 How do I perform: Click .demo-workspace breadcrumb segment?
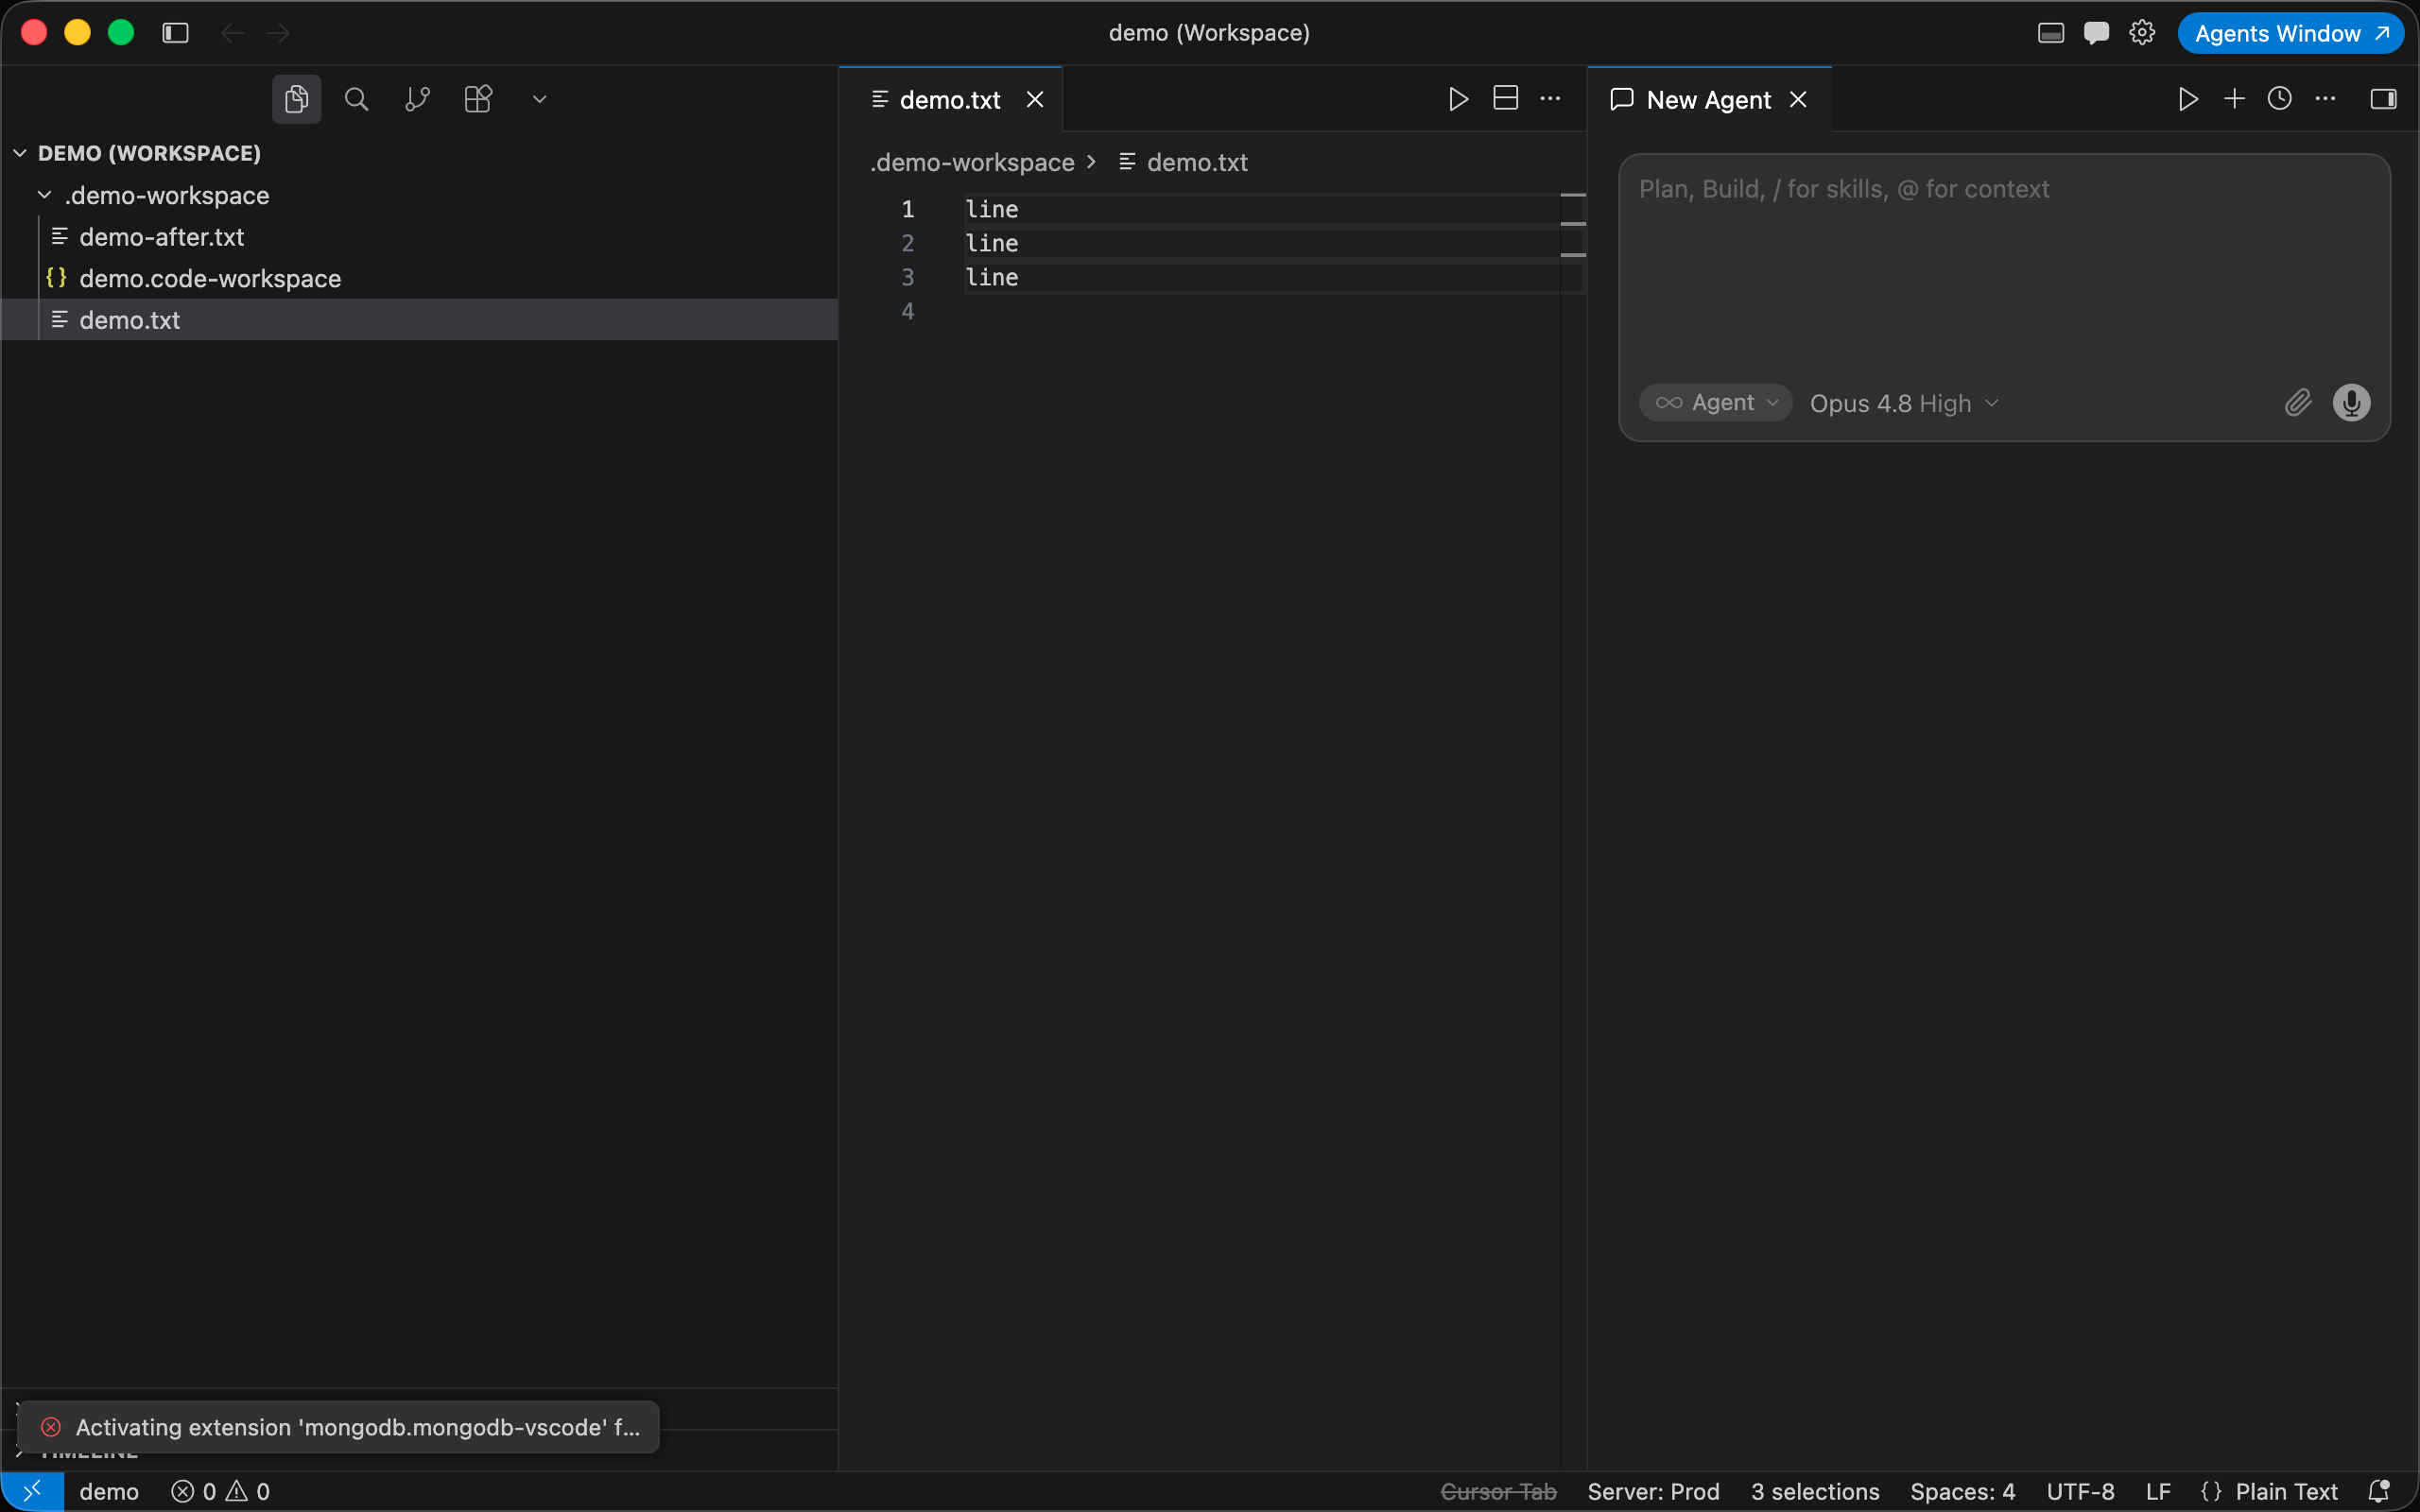(x=972, y=162)
